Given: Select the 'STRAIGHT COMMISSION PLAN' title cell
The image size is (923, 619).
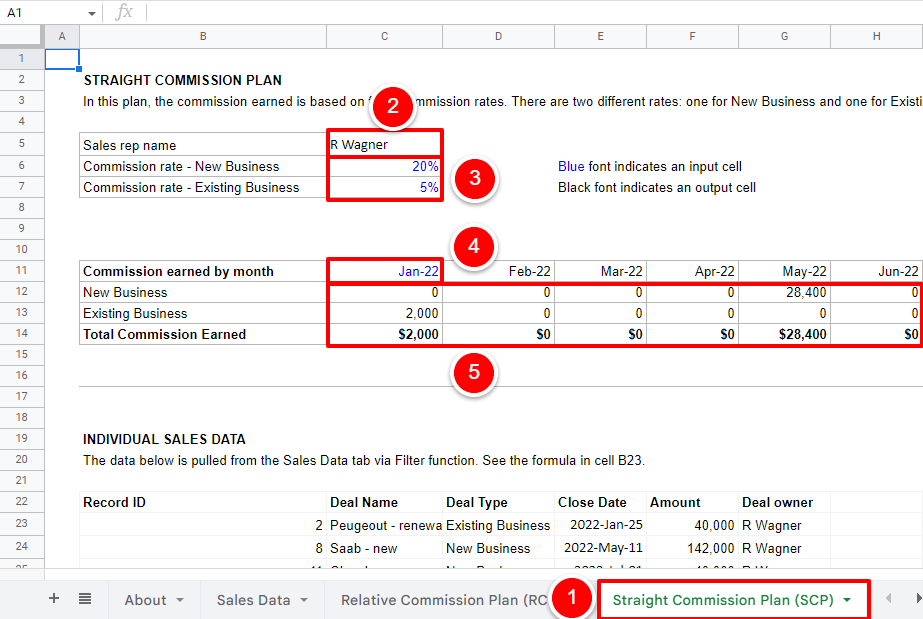Looking at the screenshot, I should [x=203, y=80].
